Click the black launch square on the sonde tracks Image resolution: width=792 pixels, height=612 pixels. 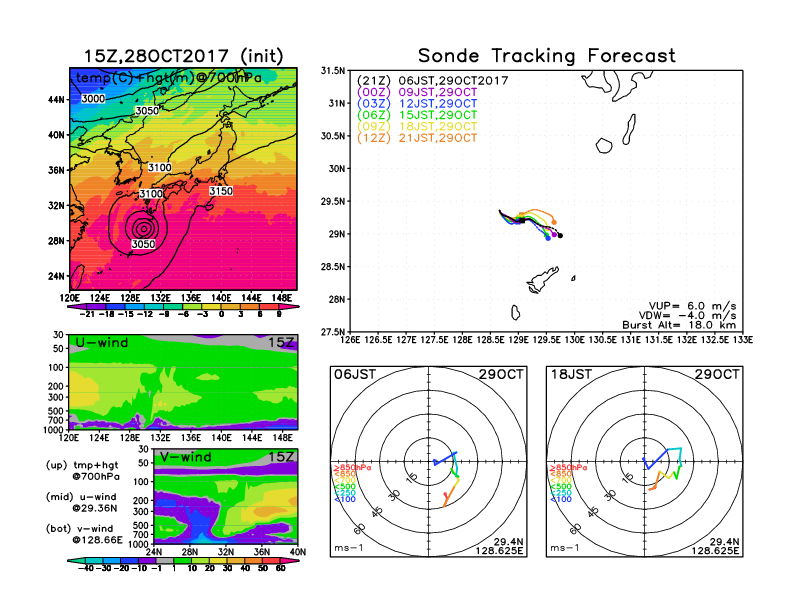pyautogui.click(x=522, y=220)
